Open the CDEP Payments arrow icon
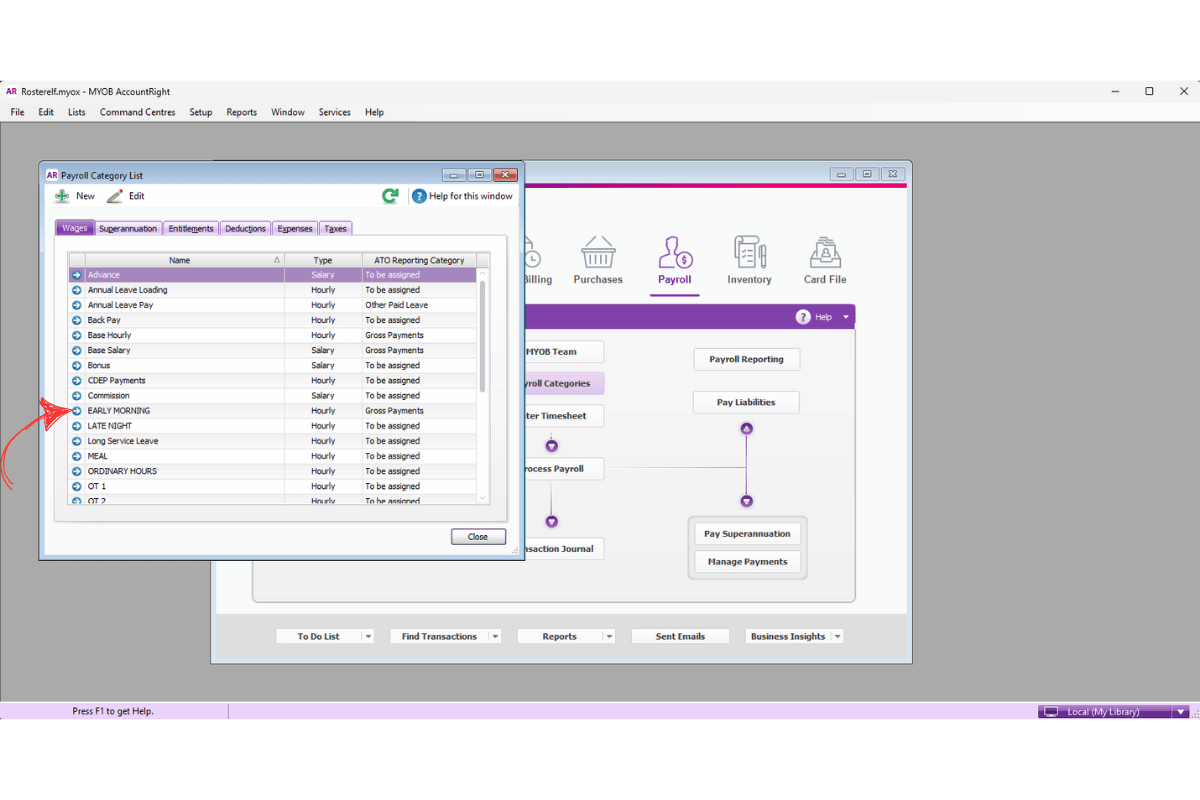The width and height of the screenshot is (1200, 800). point(77,380)
